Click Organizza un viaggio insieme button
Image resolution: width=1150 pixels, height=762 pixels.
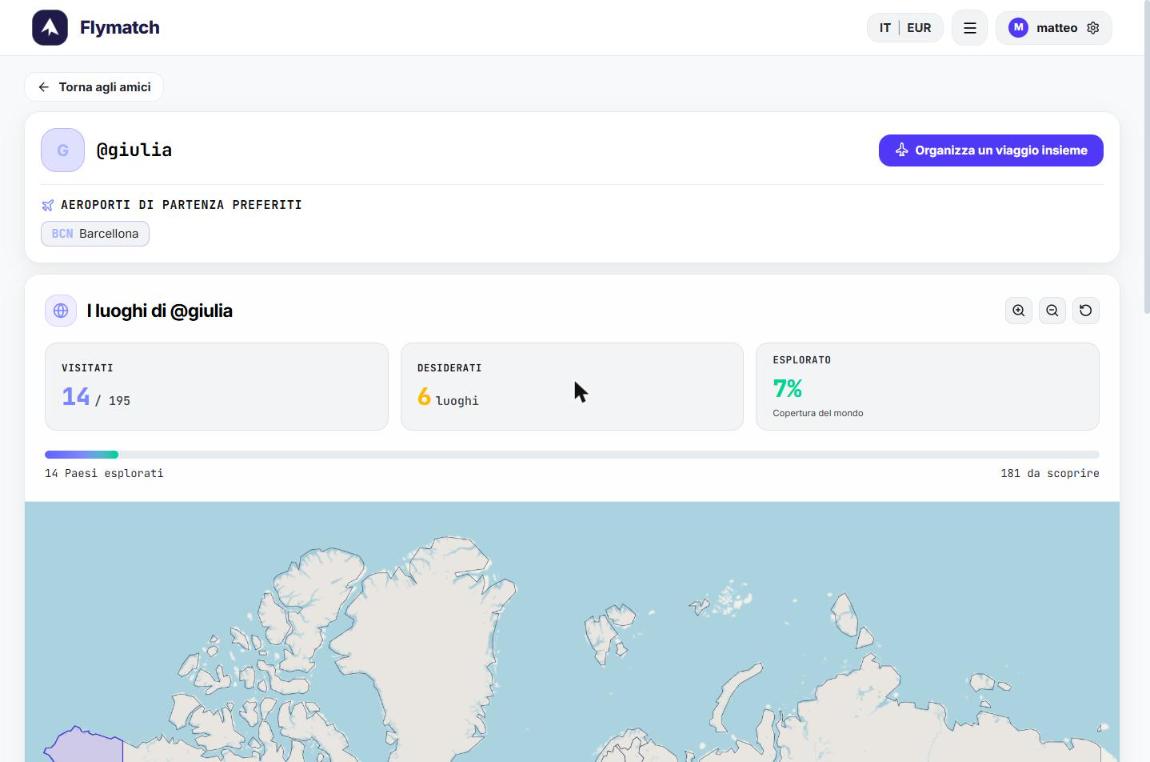[x=991, y=150]
